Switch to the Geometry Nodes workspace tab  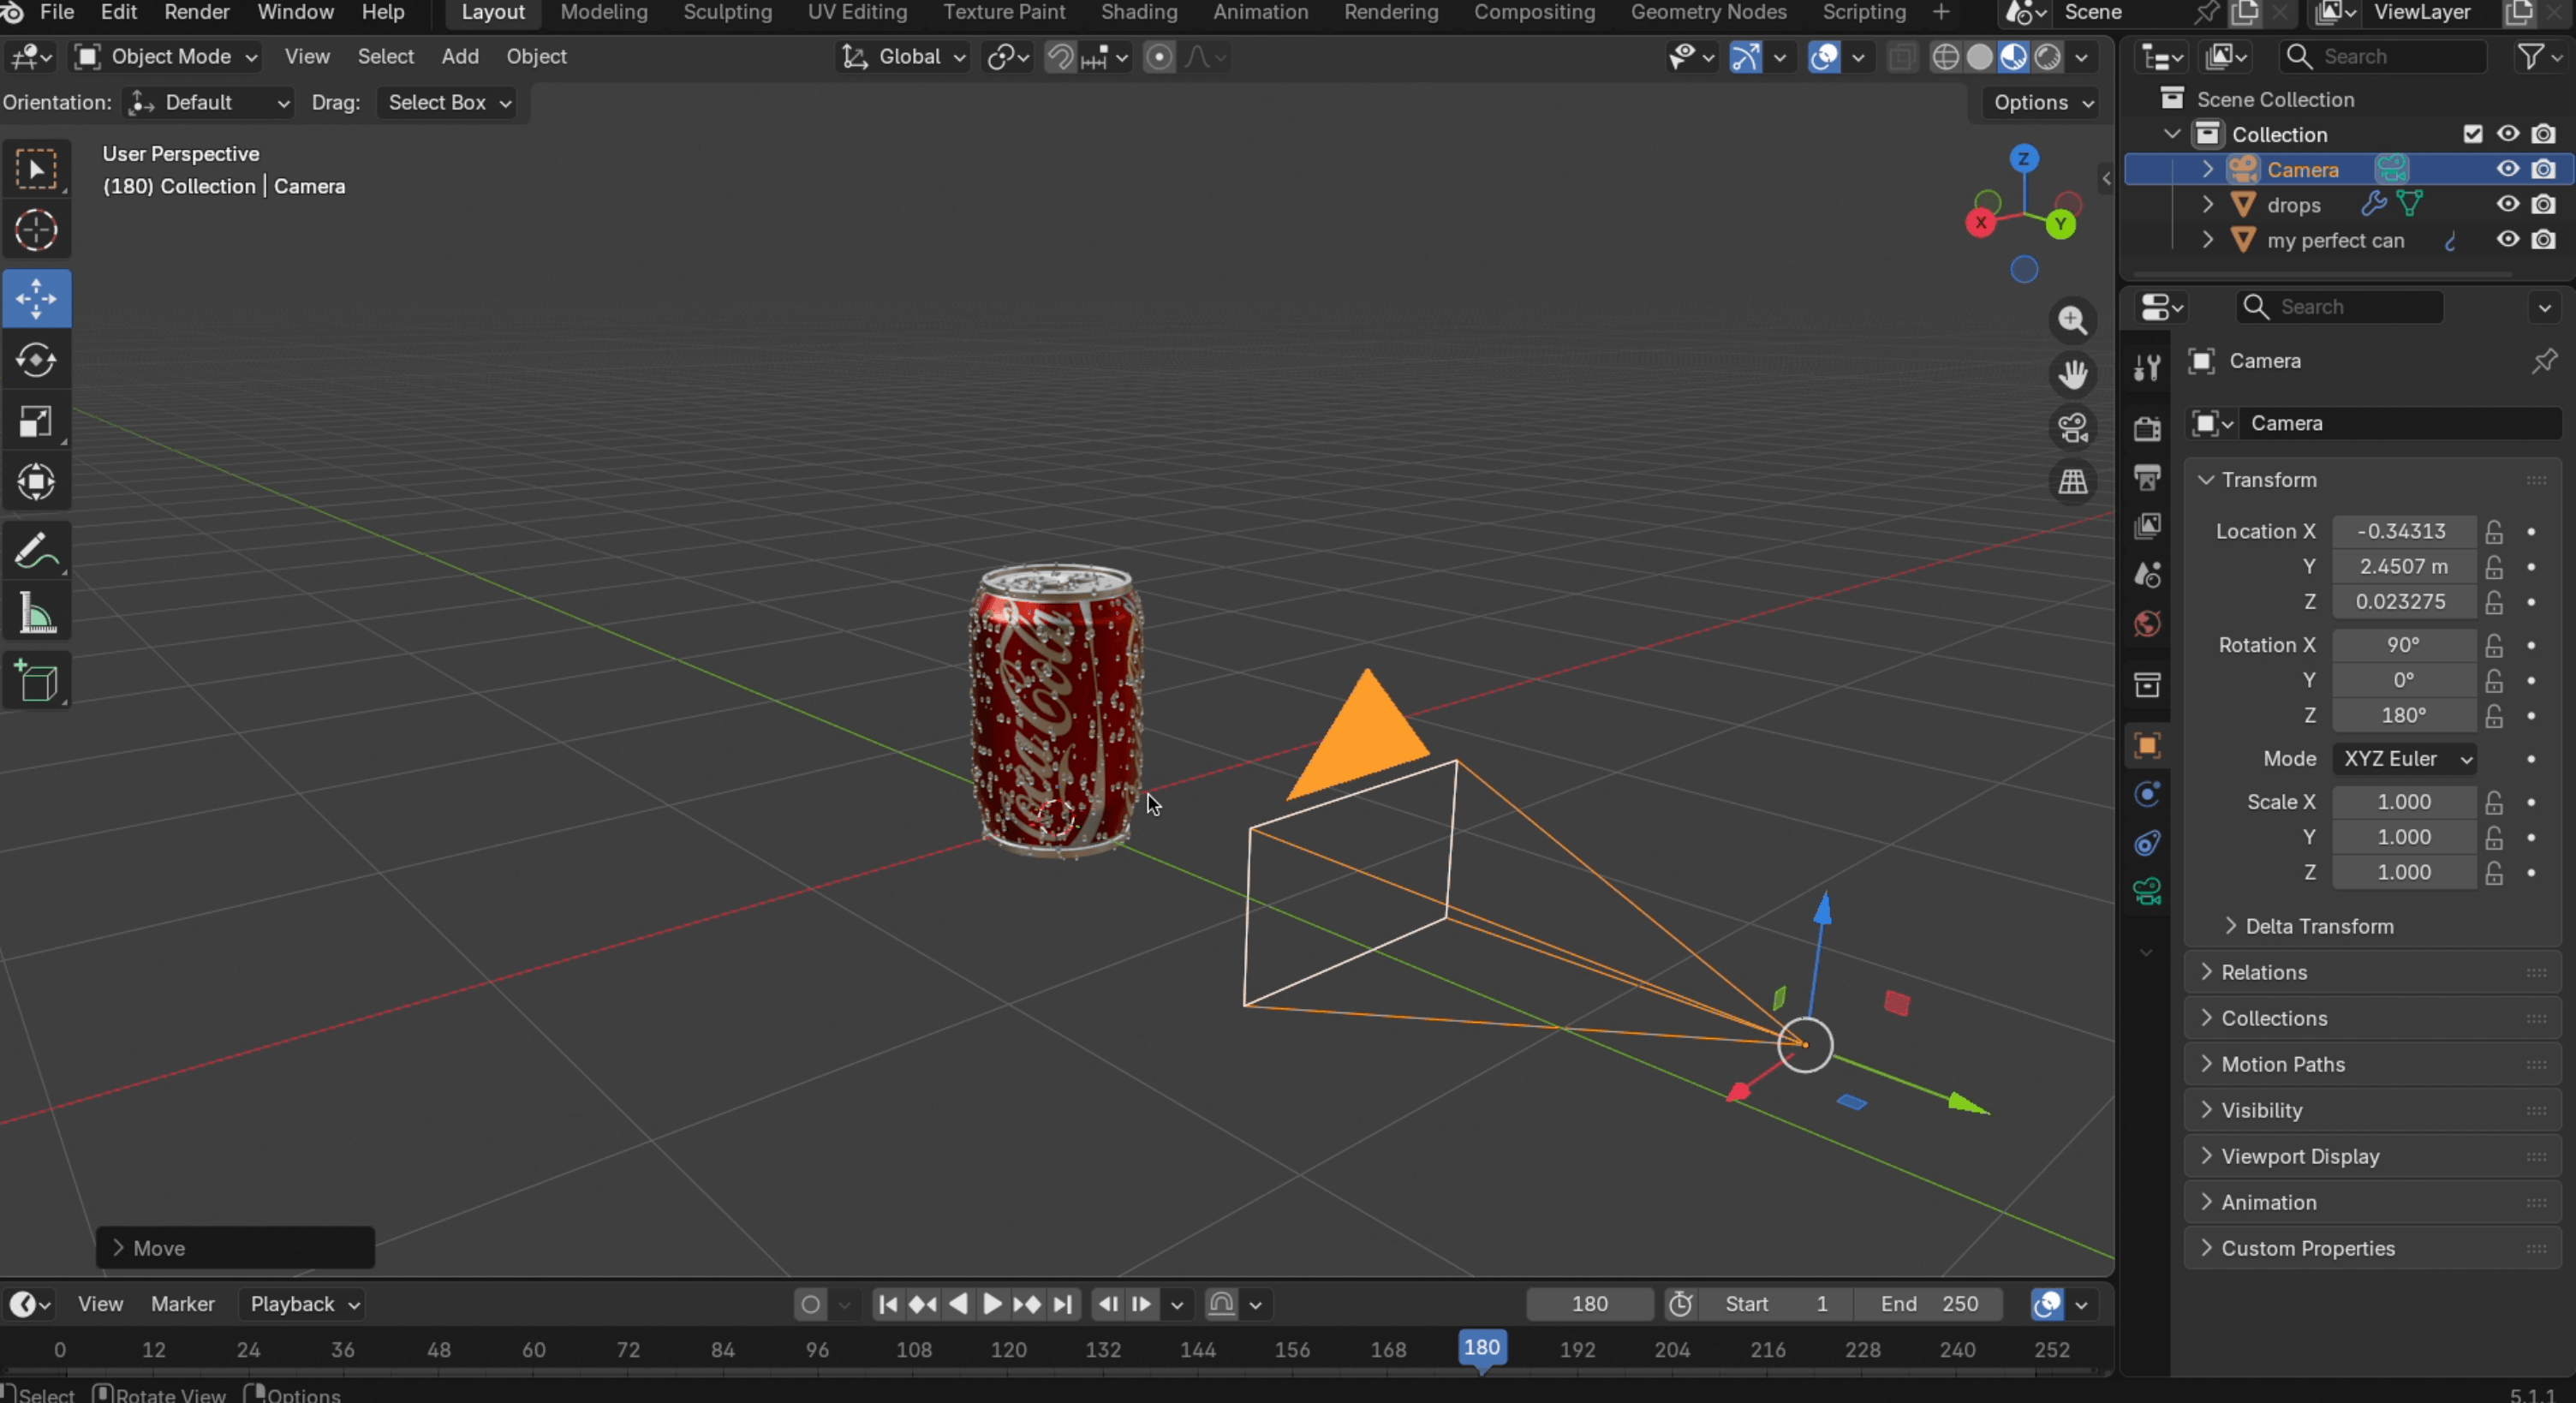tap(1708, 13)
